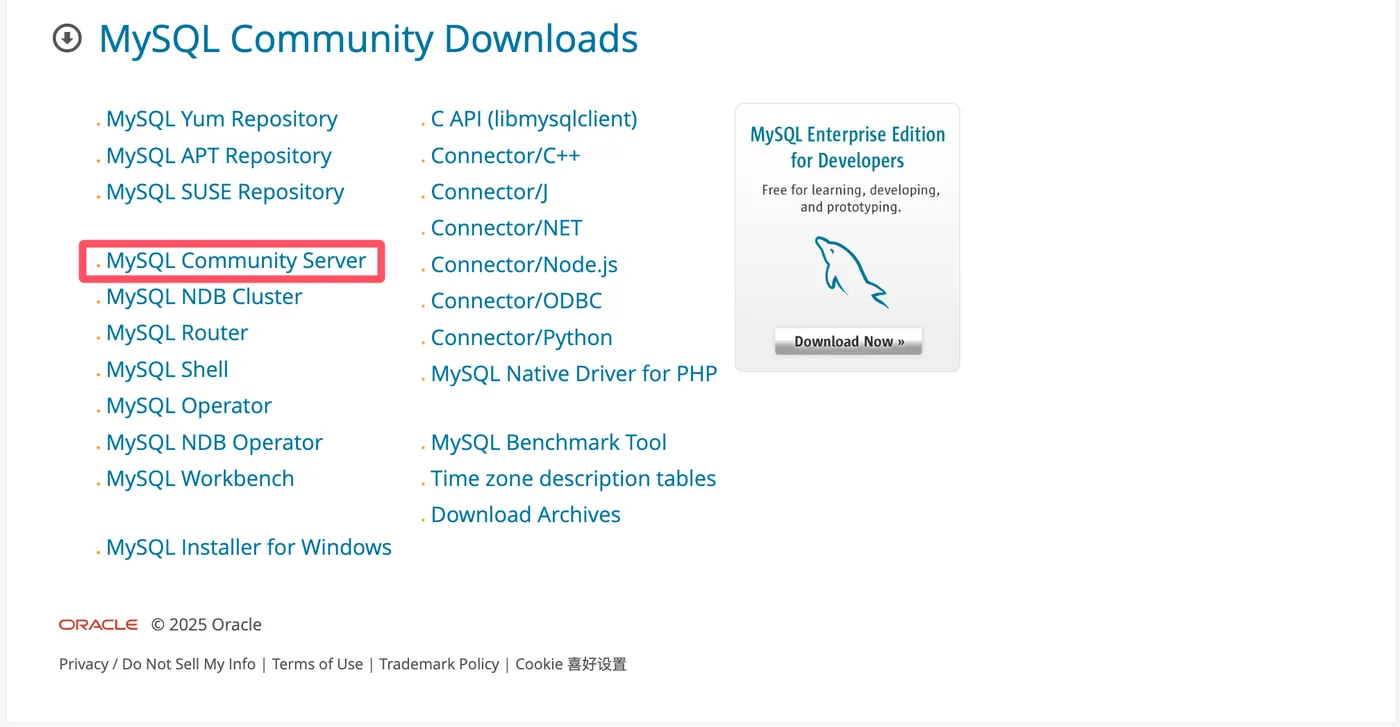This screenshot has width=1400, height=727.
Task: Click the © 2025 Oracle copyright text
Action: [x=206, y=625]
